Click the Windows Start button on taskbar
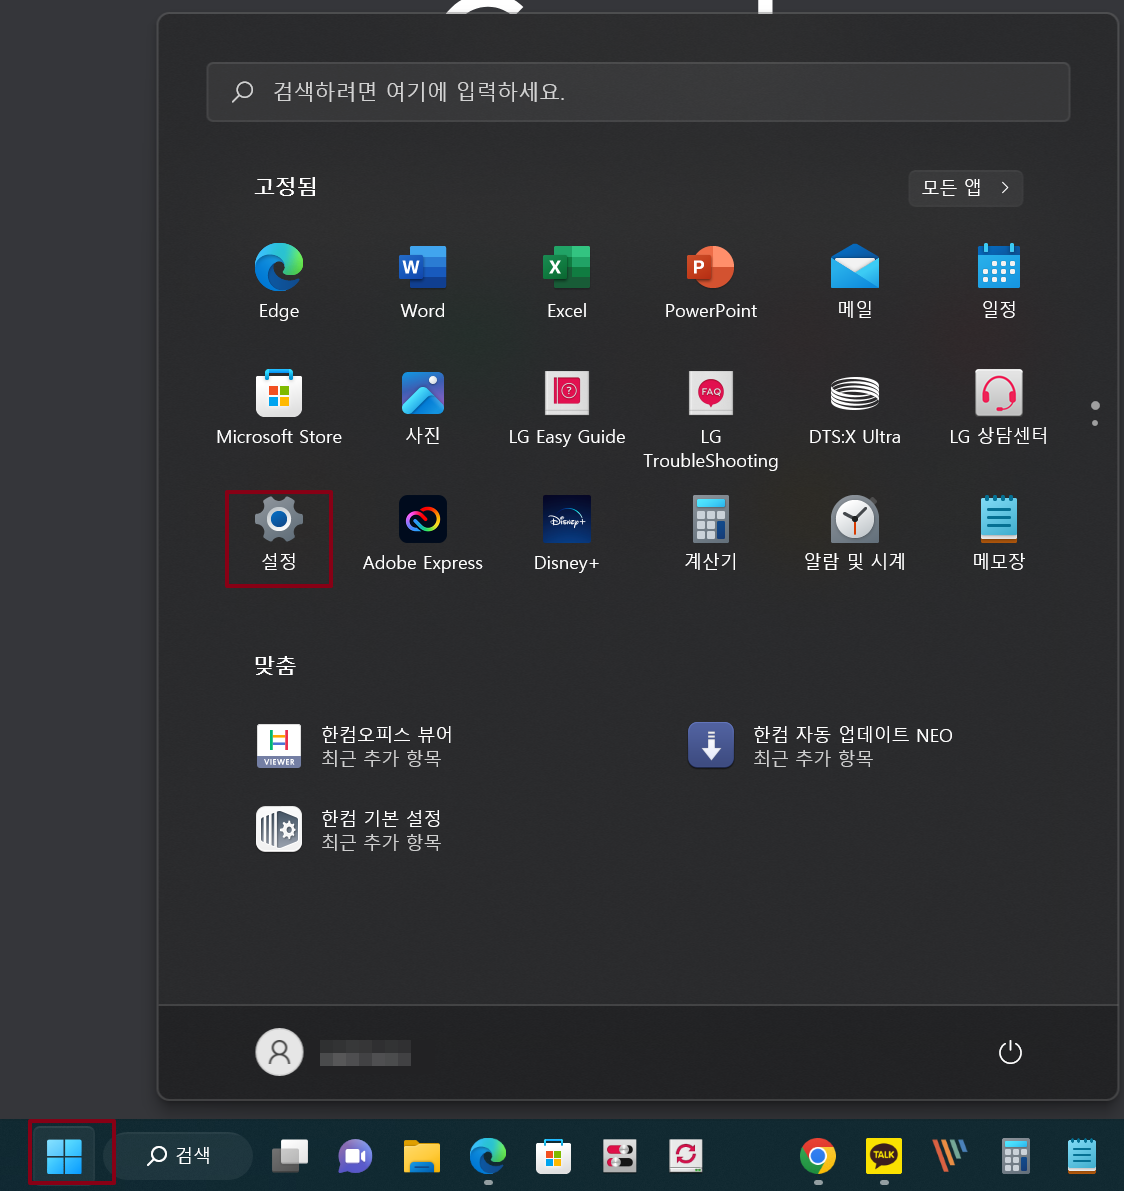 coord(64,1155)
